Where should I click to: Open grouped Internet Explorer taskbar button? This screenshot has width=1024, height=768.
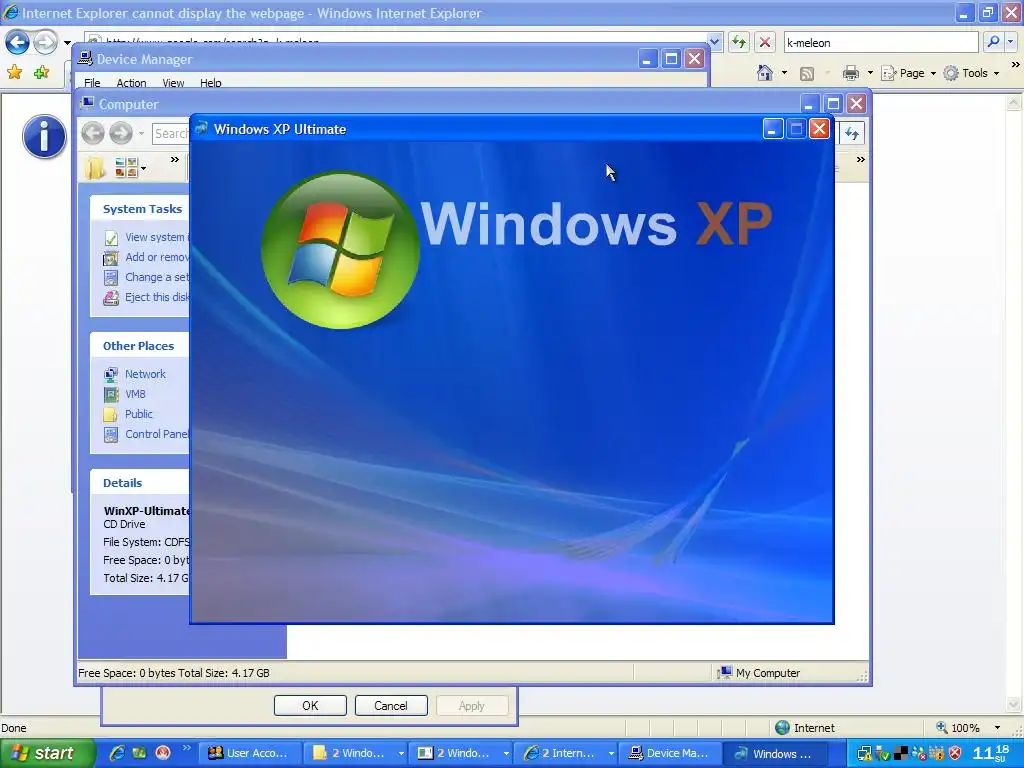(x=566, y=754)
